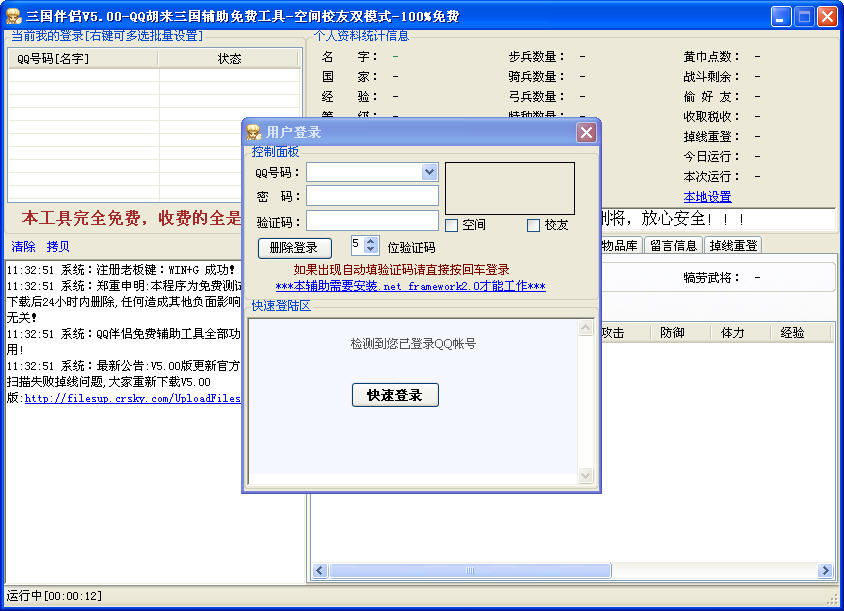
Task: Open the QQ号码 dropdown list
Action: pos(429,172)
